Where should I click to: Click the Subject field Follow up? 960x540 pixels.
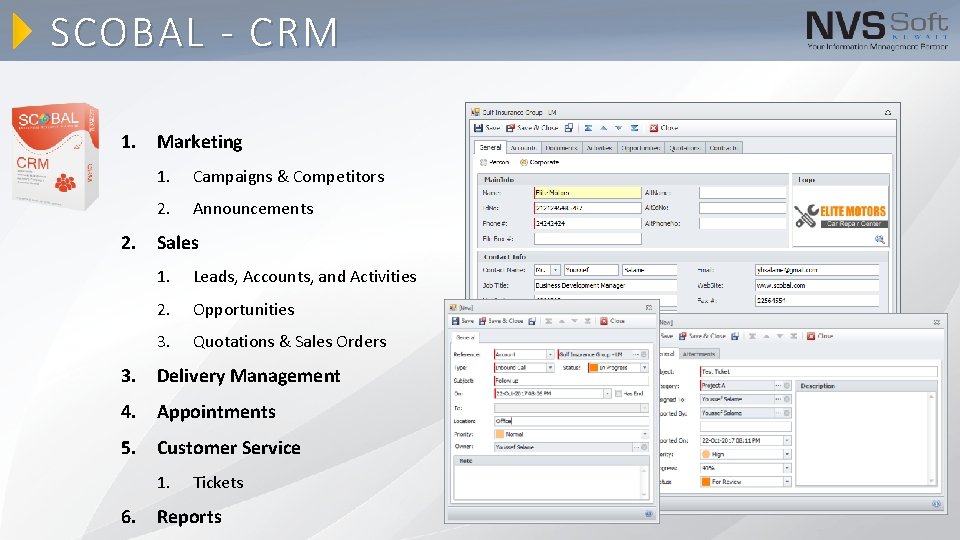(x=571, y=381)
